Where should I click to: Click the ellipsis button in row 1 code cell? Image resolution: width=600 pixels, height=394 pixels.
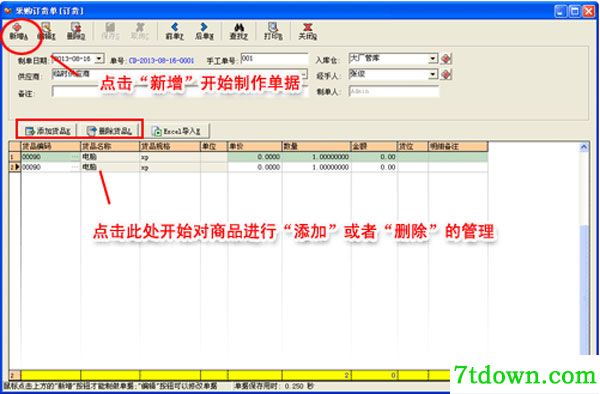76,157
